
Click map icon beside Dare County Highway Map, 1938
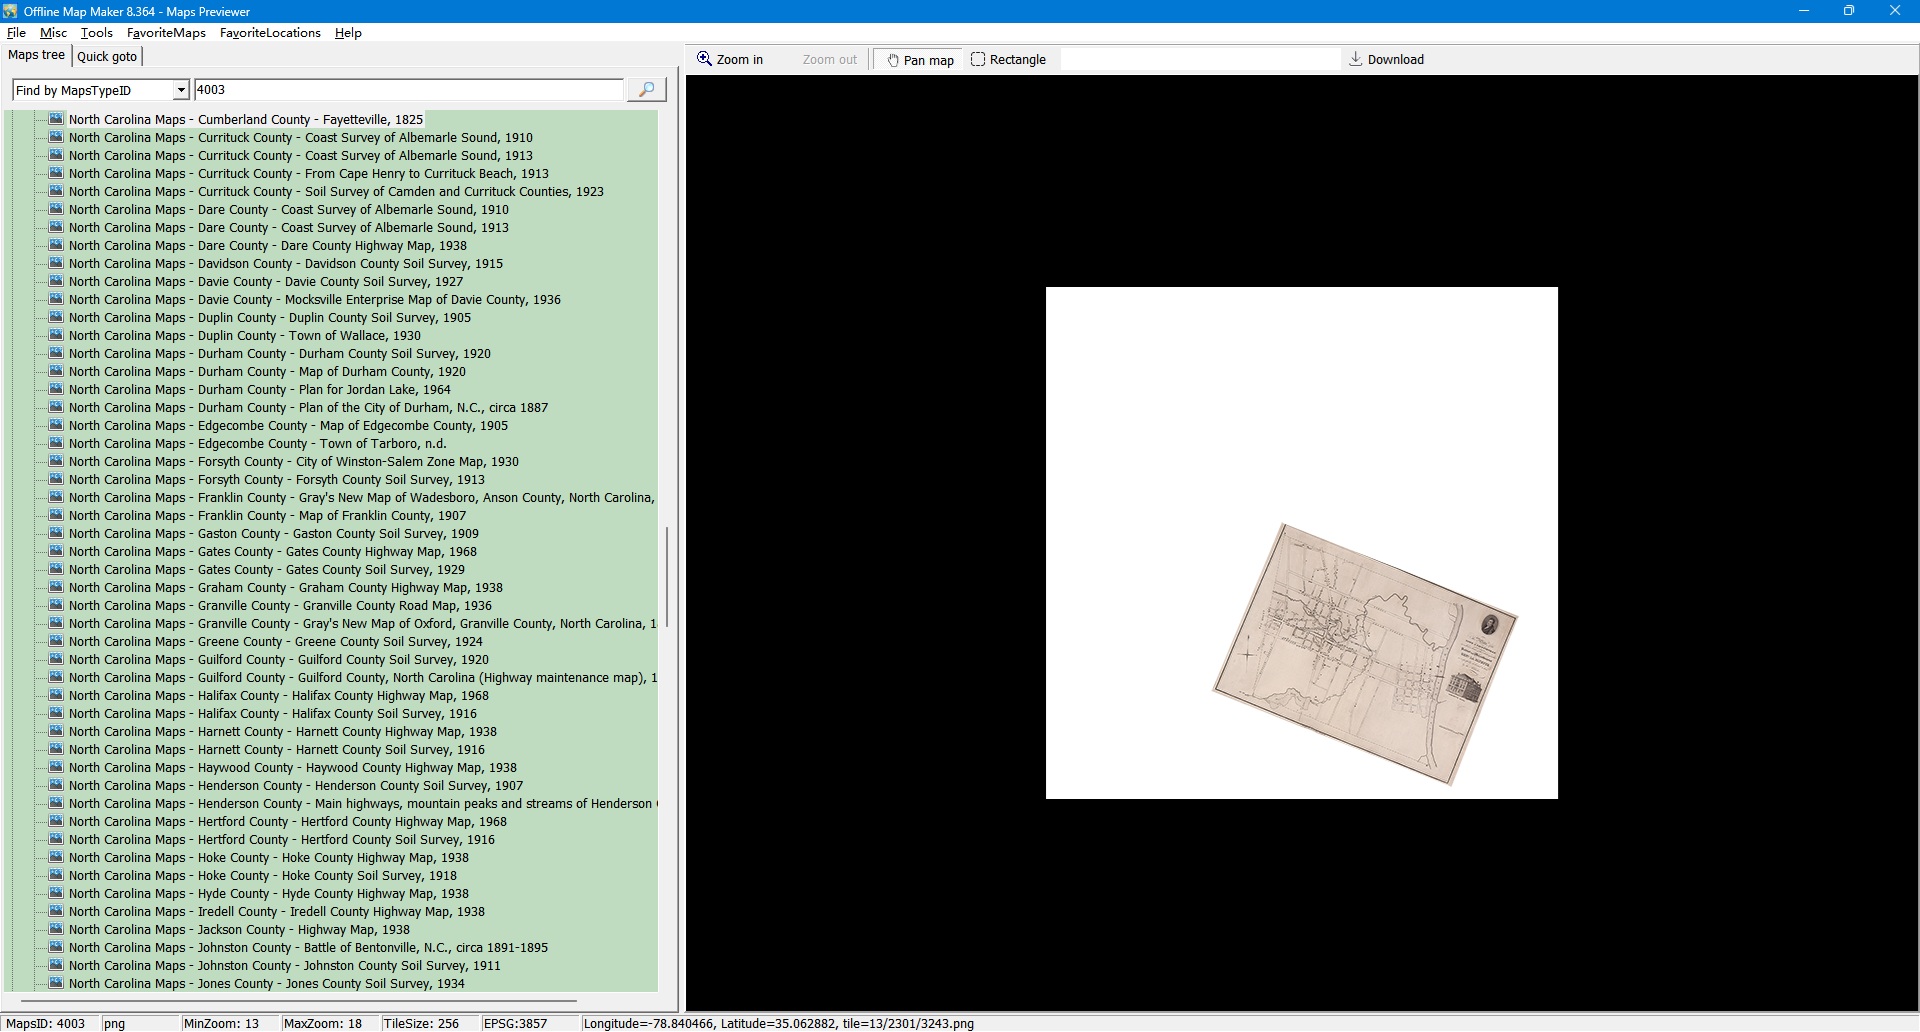[56, 245]
